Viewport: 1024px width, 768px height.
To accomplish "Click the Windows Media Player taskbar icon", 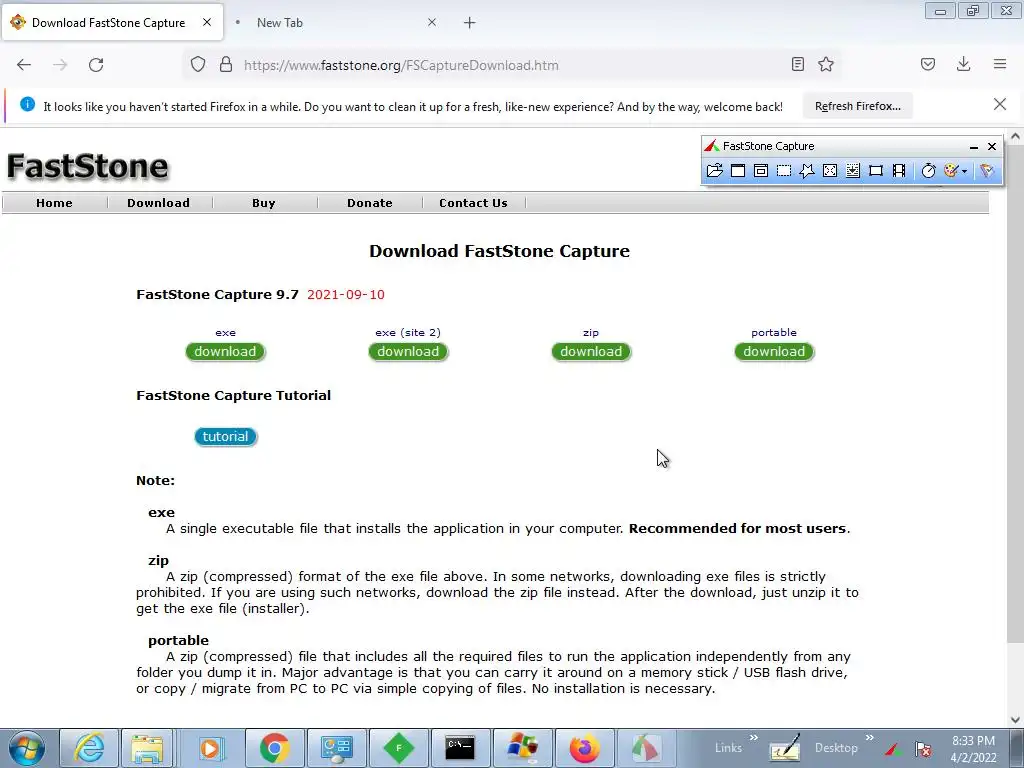I will pyautogui.click(x=210, y=748).
